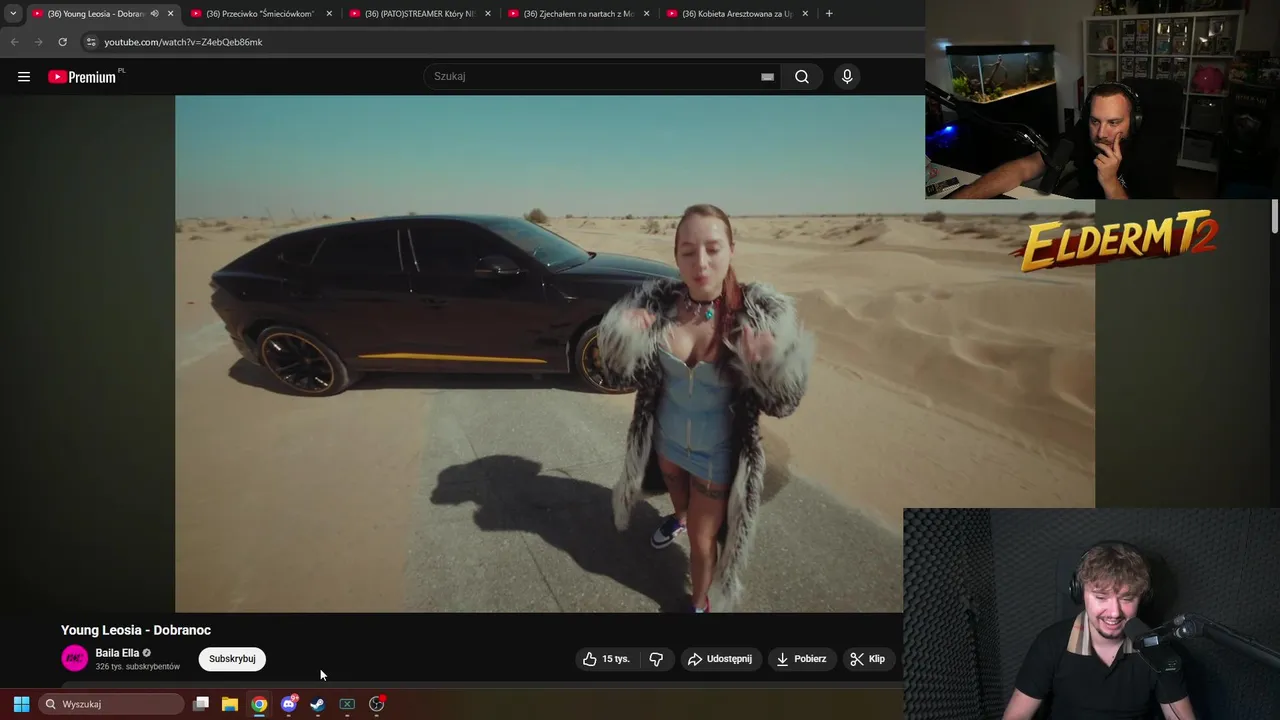The image size is (1280, 720).
Task: Open Baila Ella channel avatar
Action: click(x=75, y=658)
